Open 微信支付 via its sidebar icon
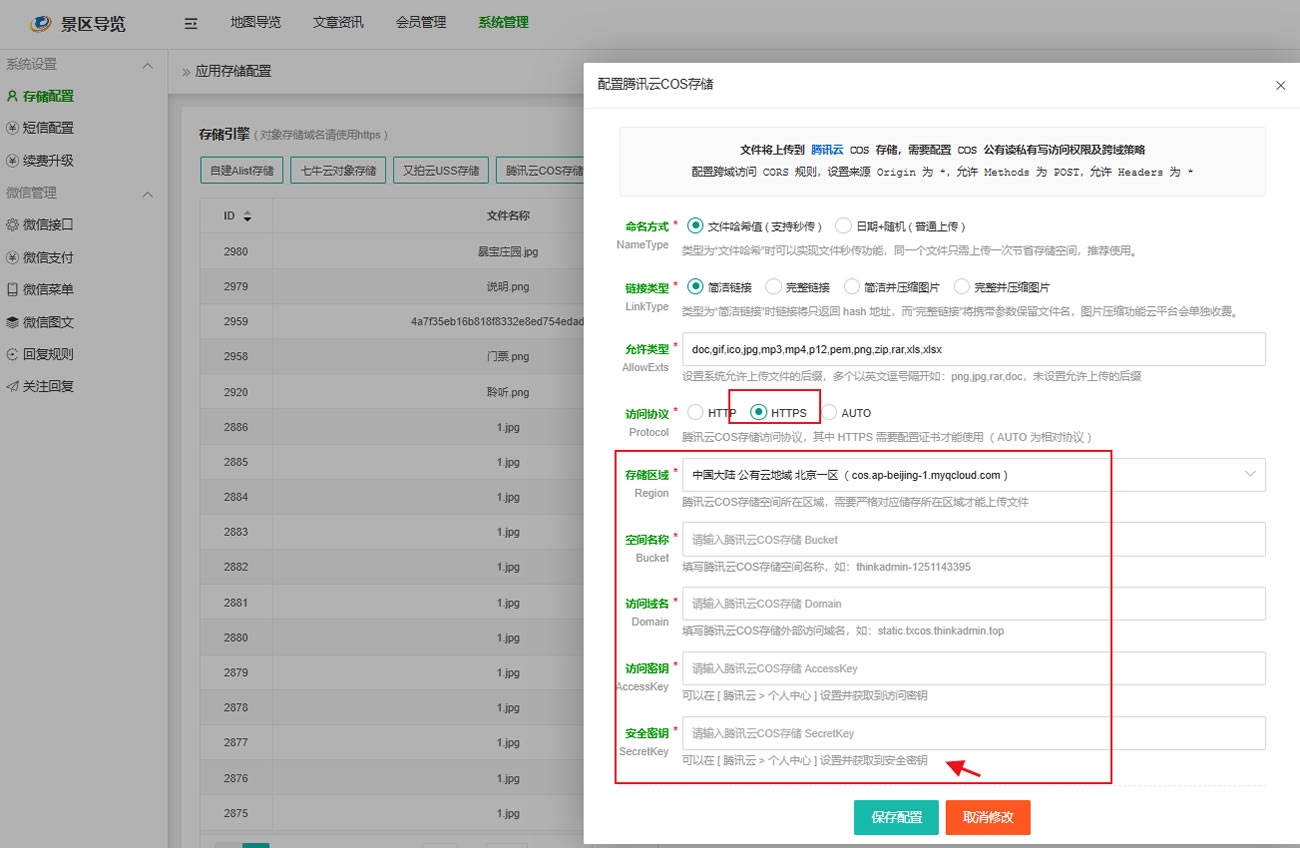1300x848 pixels. (x=12, y=257)
